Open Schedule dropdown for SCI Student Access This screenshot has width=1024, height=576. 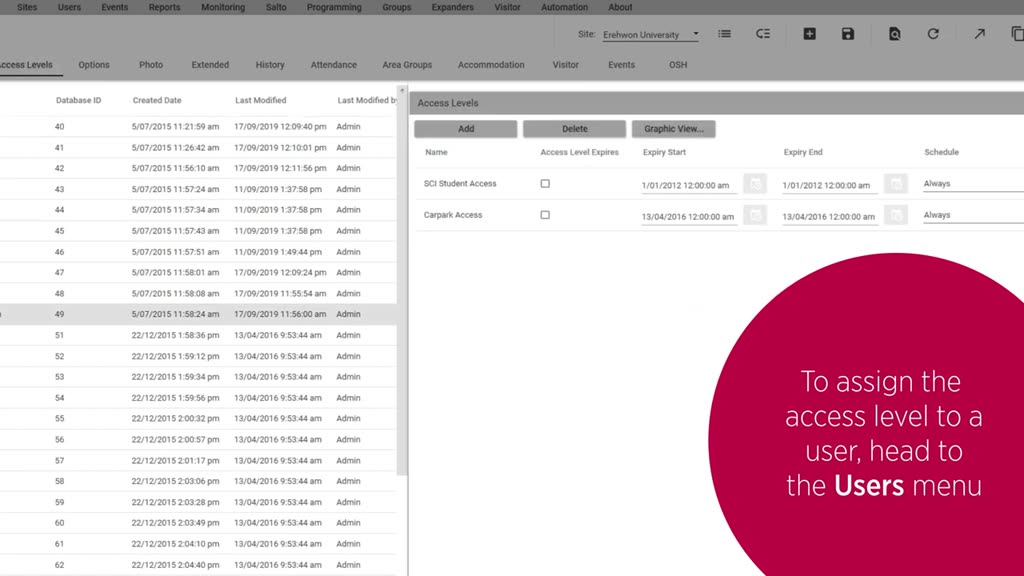pos(973,184)
